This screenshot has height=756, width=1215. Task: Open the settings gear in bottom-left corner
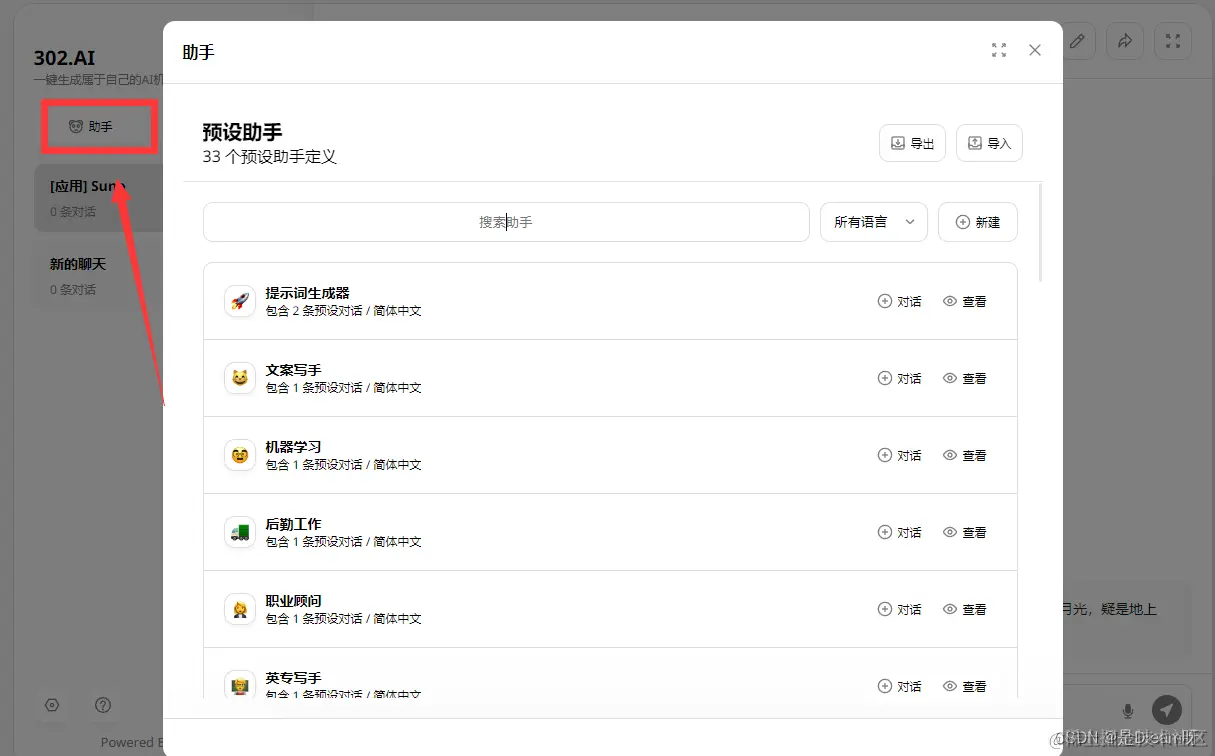52,705
